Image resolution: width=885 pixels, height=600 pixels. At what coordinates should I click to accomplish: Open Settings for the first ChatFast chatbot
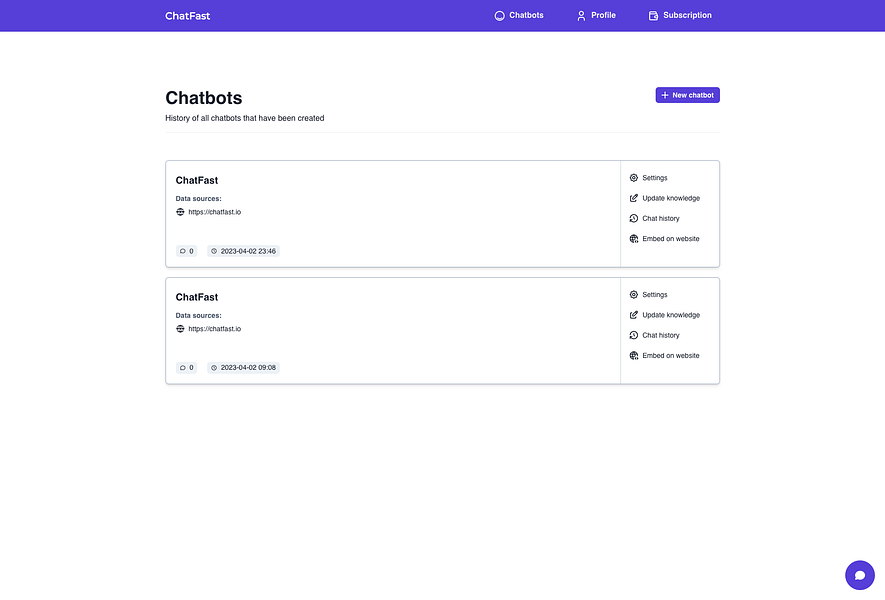point(653,177)
